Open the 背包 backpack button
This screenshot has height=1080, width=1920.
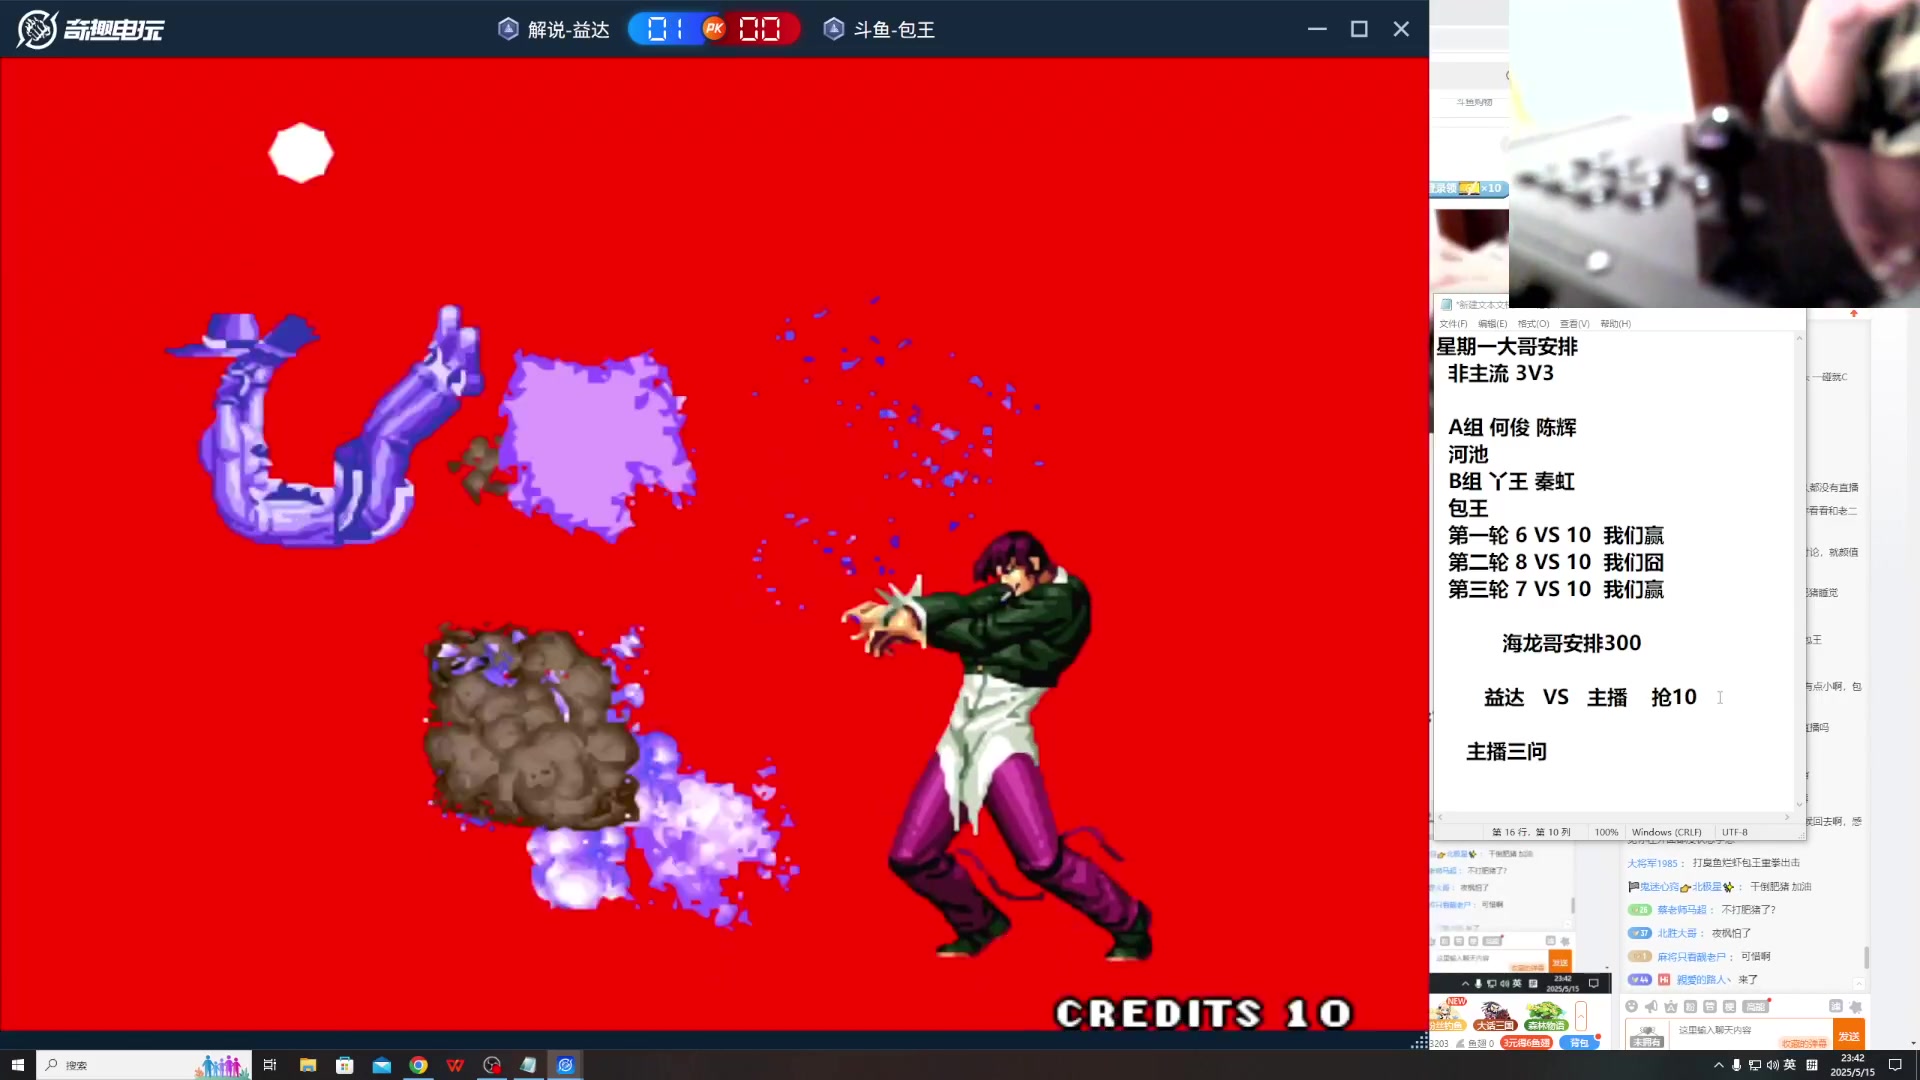[1579, 1043]
